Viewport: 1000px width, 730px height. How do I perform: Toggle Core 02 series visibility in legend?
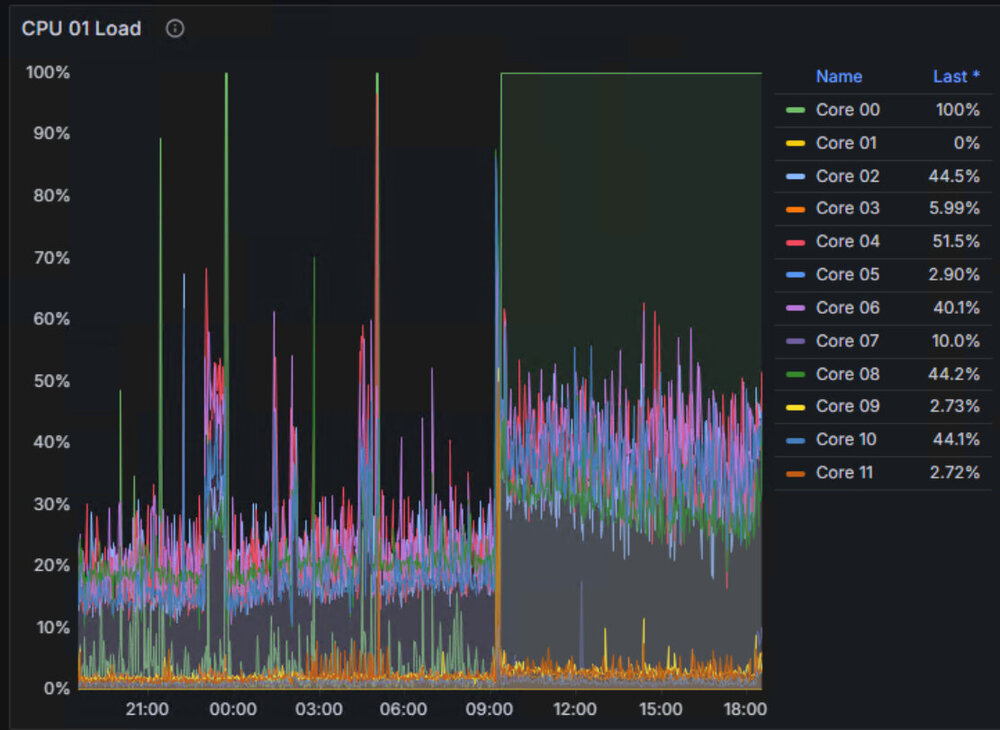pos(848,176)
